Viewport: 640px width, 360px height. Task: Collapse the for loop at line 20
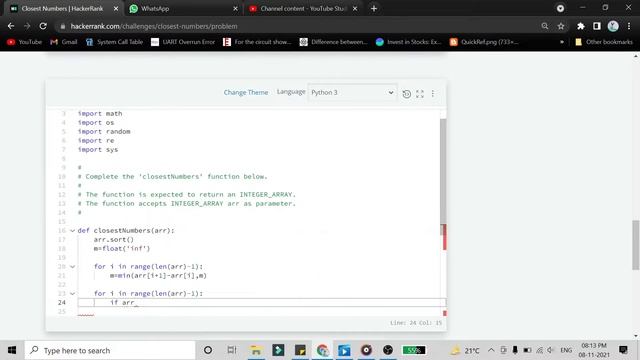pos(73,267)
